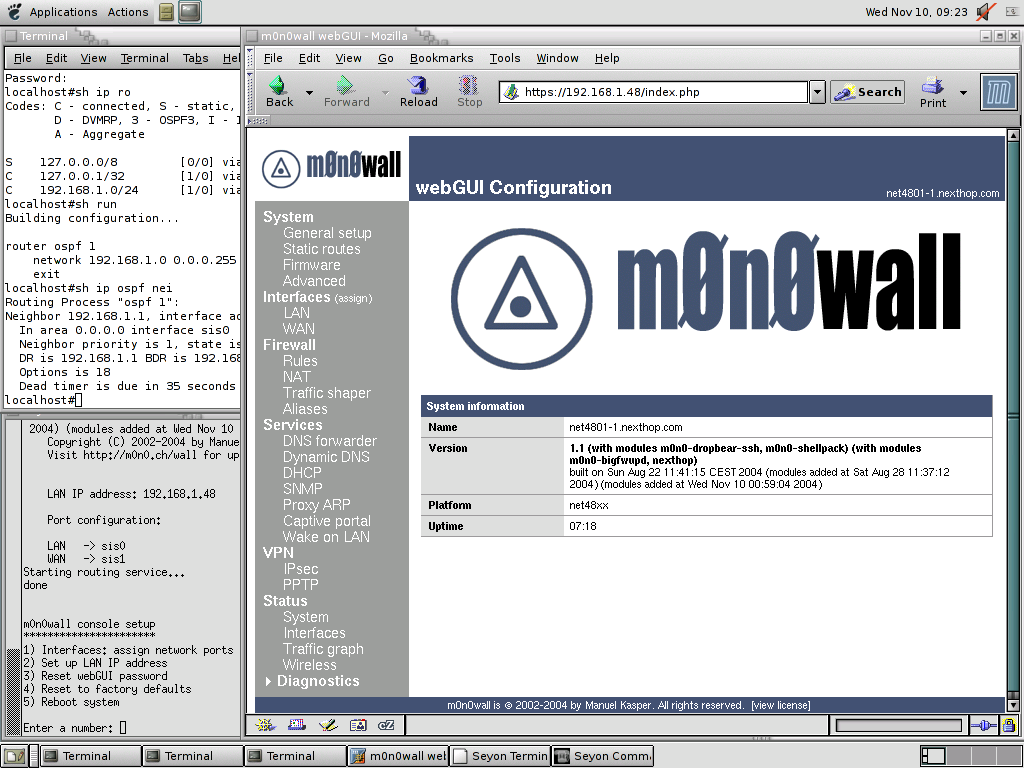Click the clock showing Wed Nov 10, 09:23

click(x=916, y=12)
